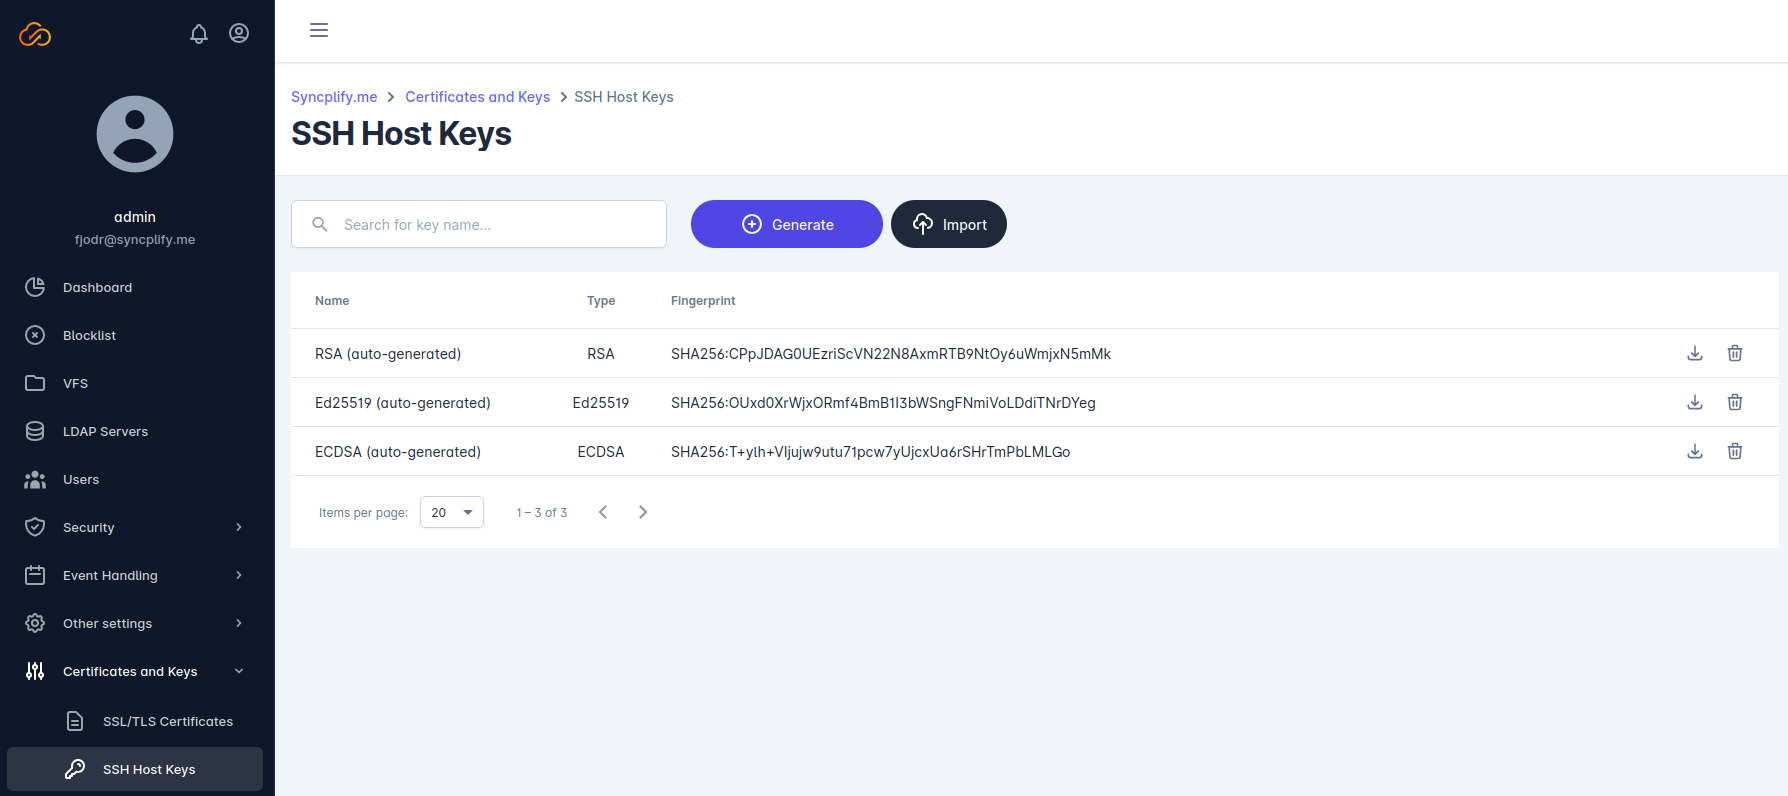Click the Users group icon

35,479
